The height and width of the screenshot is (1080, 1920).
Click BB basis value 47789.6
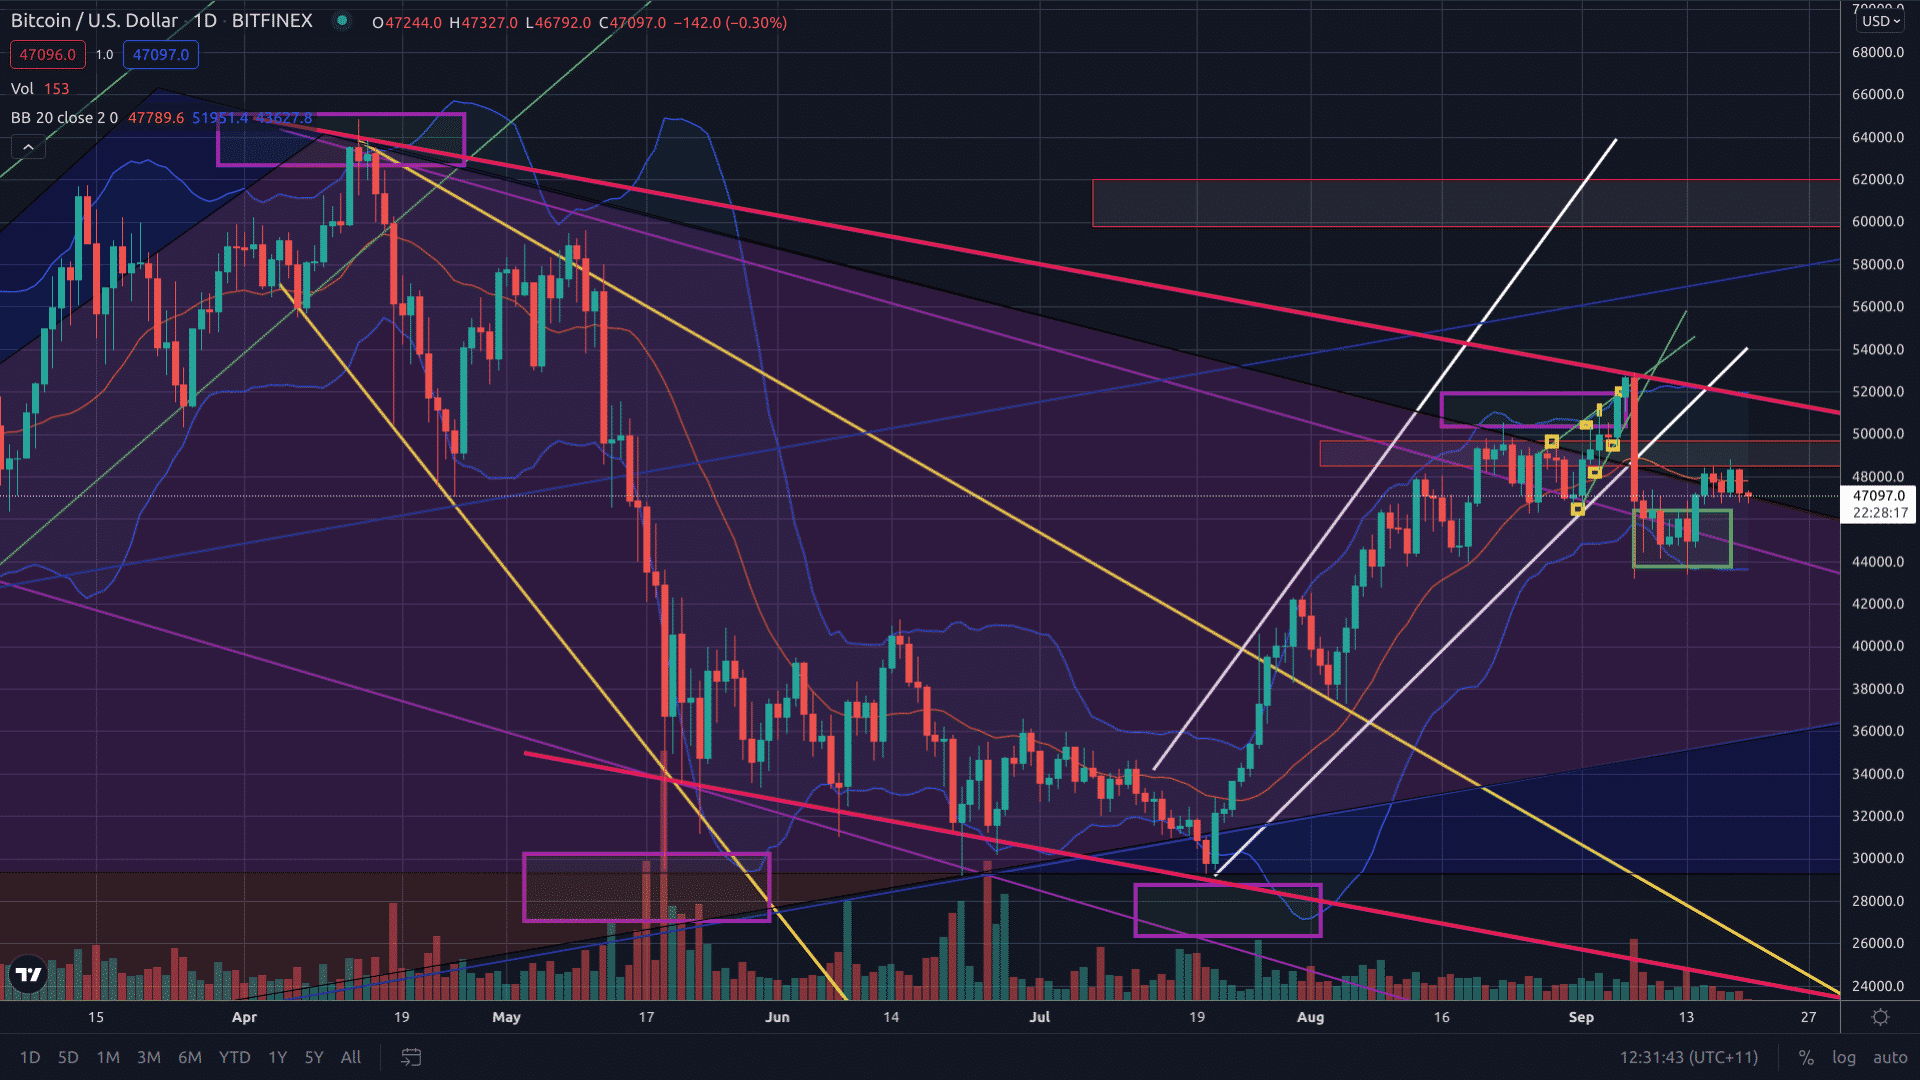coord(156,118)
